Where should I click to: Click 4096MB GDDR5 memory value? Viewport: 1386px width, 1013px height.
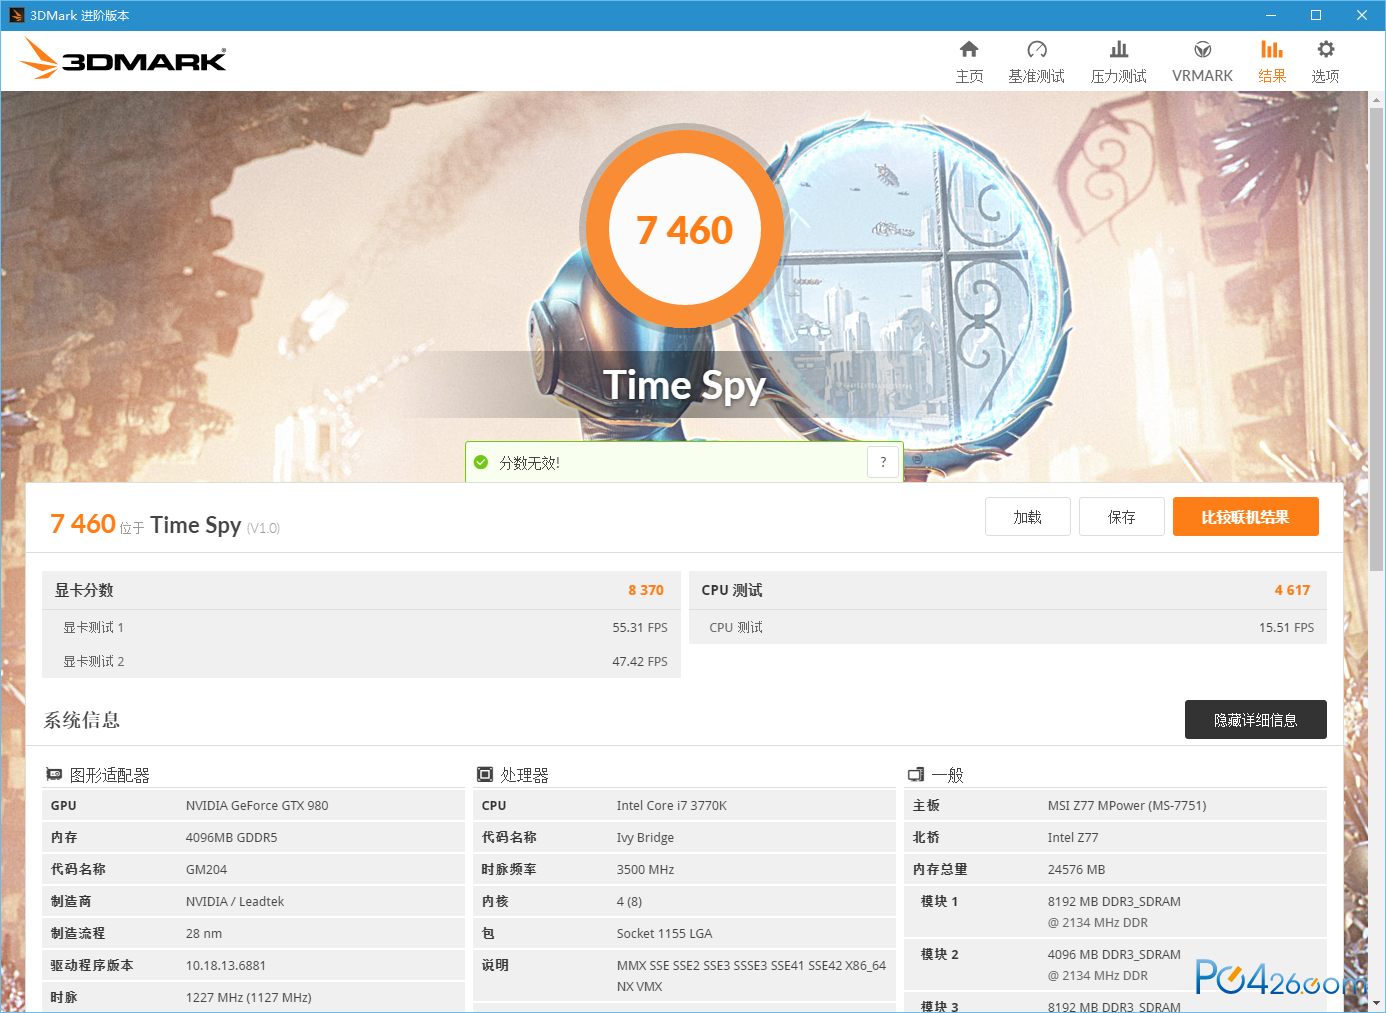click(x=232, y=837)
